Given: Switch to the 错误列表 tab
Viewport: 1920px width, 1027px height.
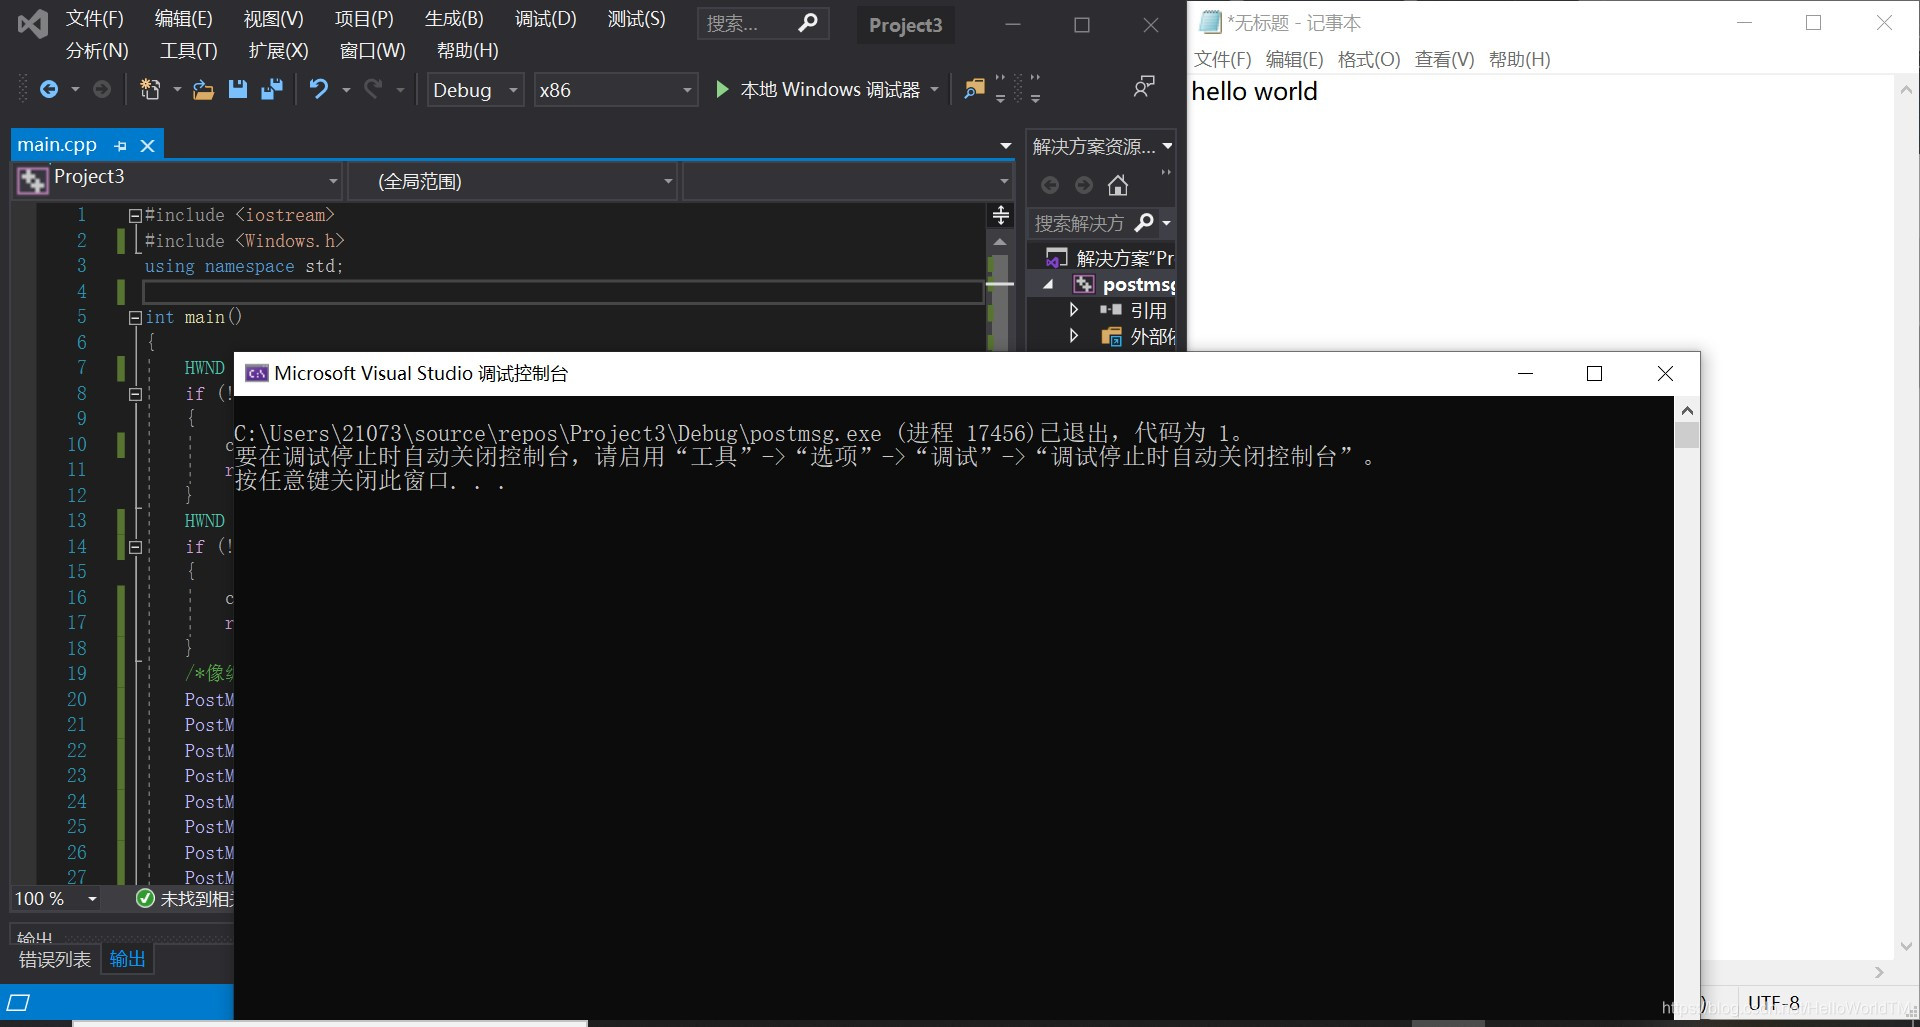Looking at the screenshot, I should tap(55, 960).
